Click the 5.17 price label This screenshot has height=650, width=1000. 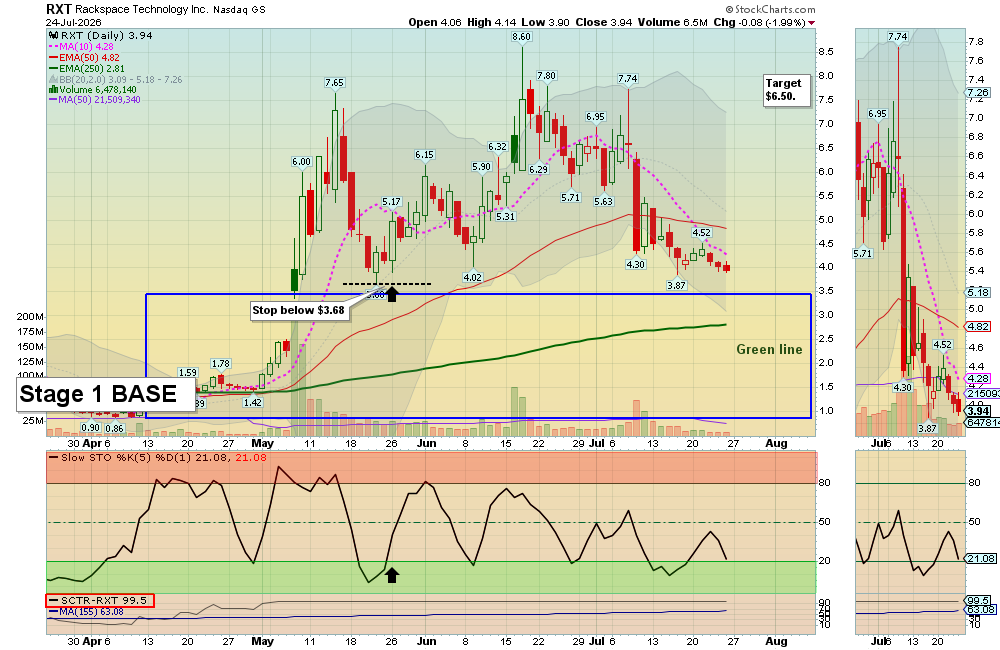pyautogui.click(x=392, y=202)
